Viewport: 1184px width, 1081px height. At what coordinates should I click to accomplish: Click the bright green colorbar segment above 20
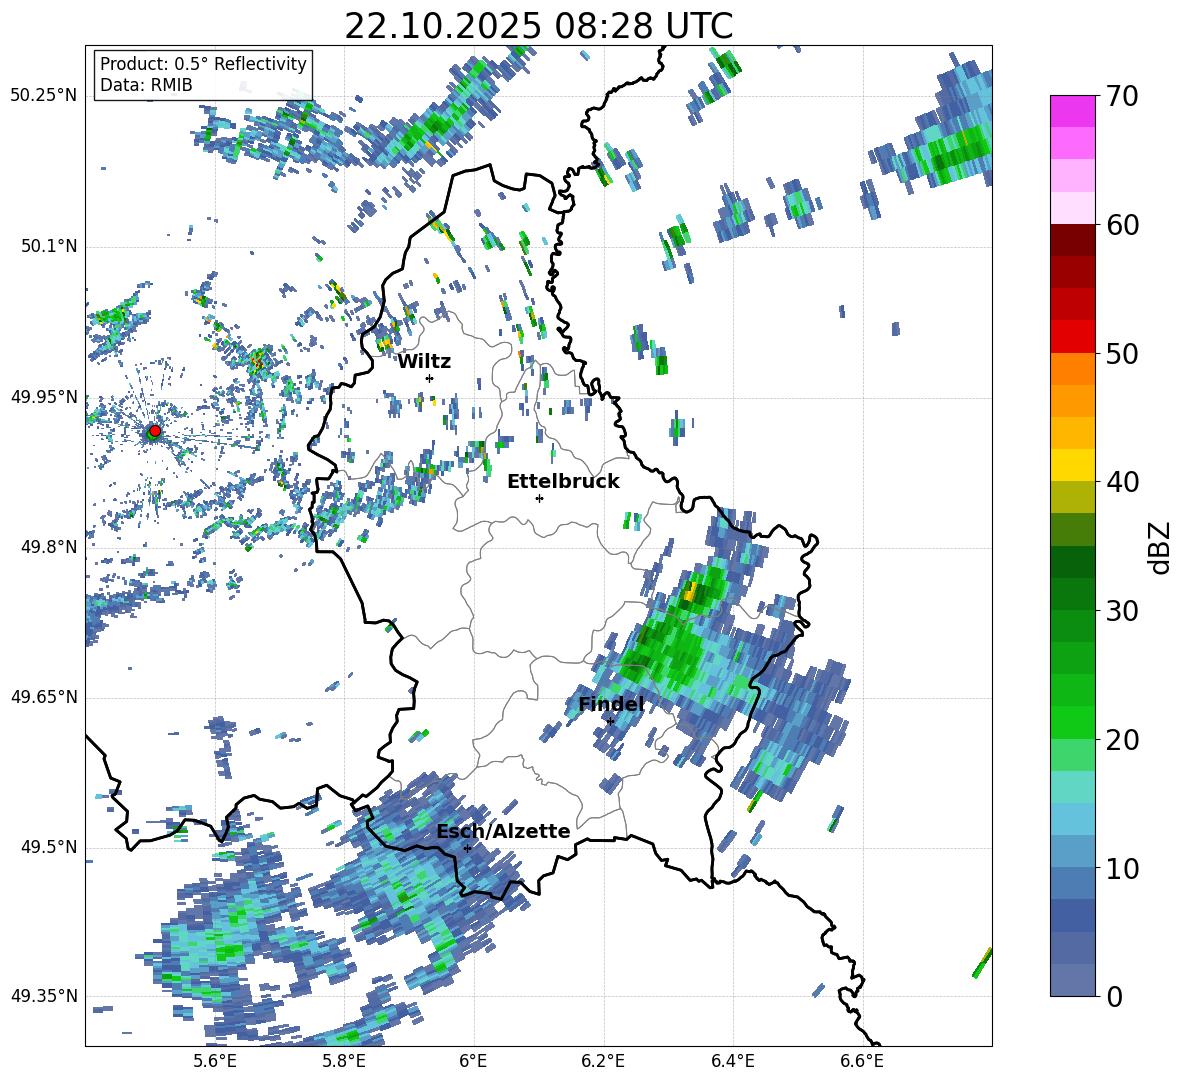[x=1072, y=722]
